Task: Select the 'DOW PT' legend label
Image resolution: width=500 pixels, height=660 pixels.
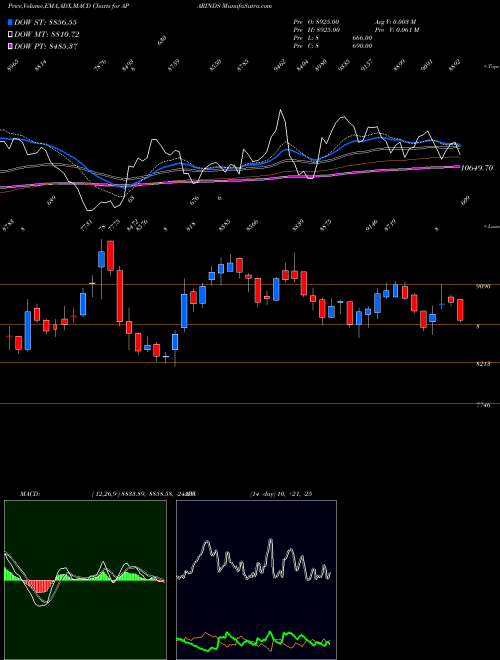Action: point(45,46)
